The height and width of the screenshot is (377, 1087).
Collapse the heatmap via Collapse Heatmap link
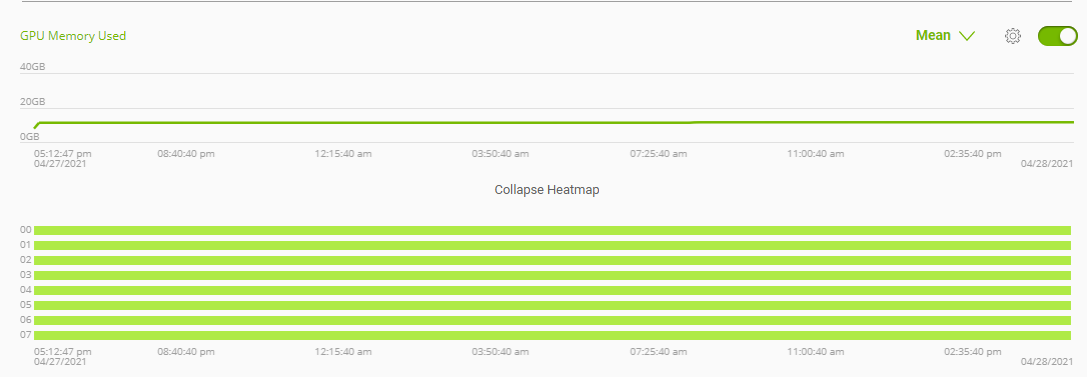coord(547,190)
